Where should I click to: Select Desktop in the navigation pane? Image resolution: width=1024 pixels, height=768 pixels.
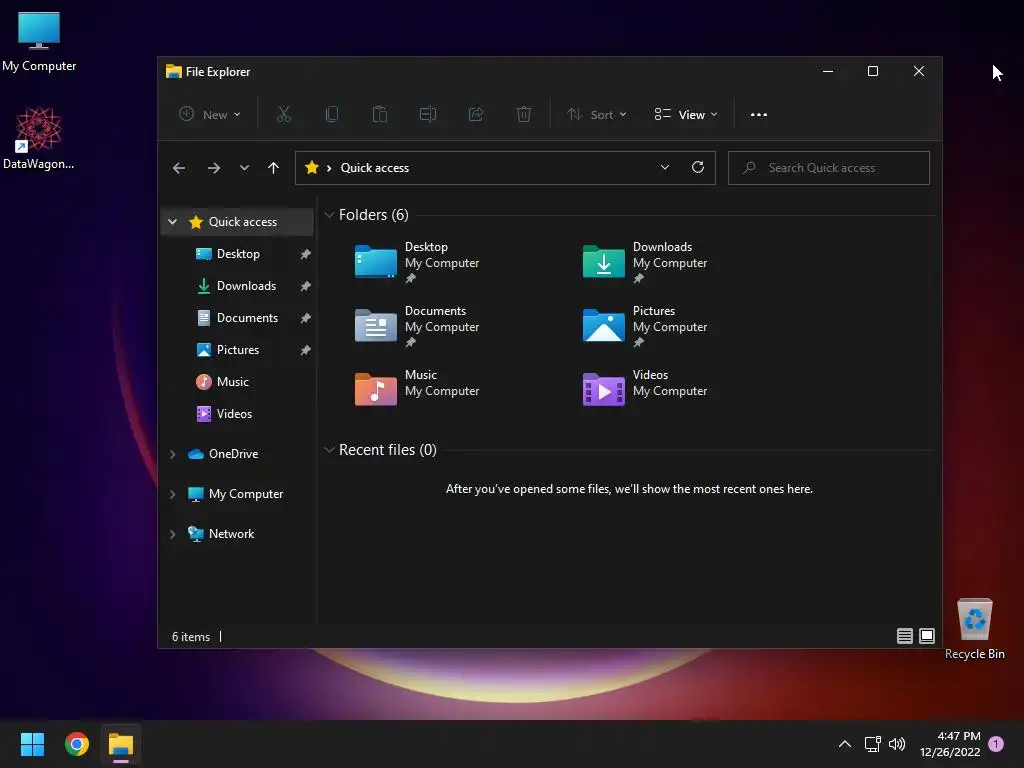tap(238, 253)
